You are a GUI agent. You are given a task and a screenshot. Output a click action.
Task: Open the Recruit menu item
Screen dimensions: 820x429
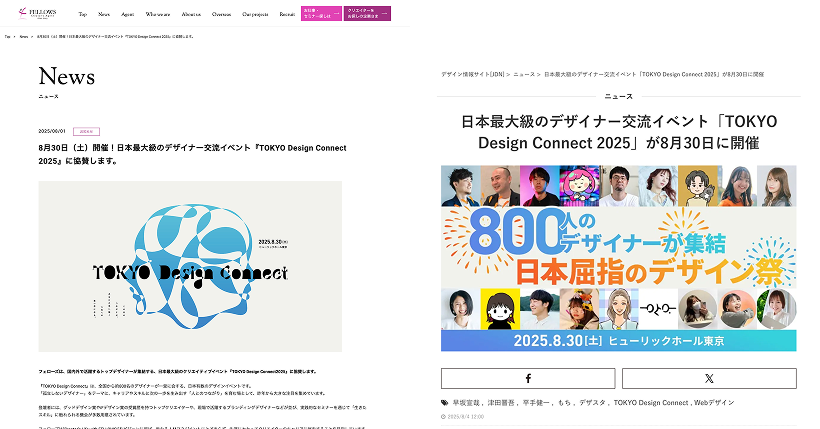coord(287,14)
